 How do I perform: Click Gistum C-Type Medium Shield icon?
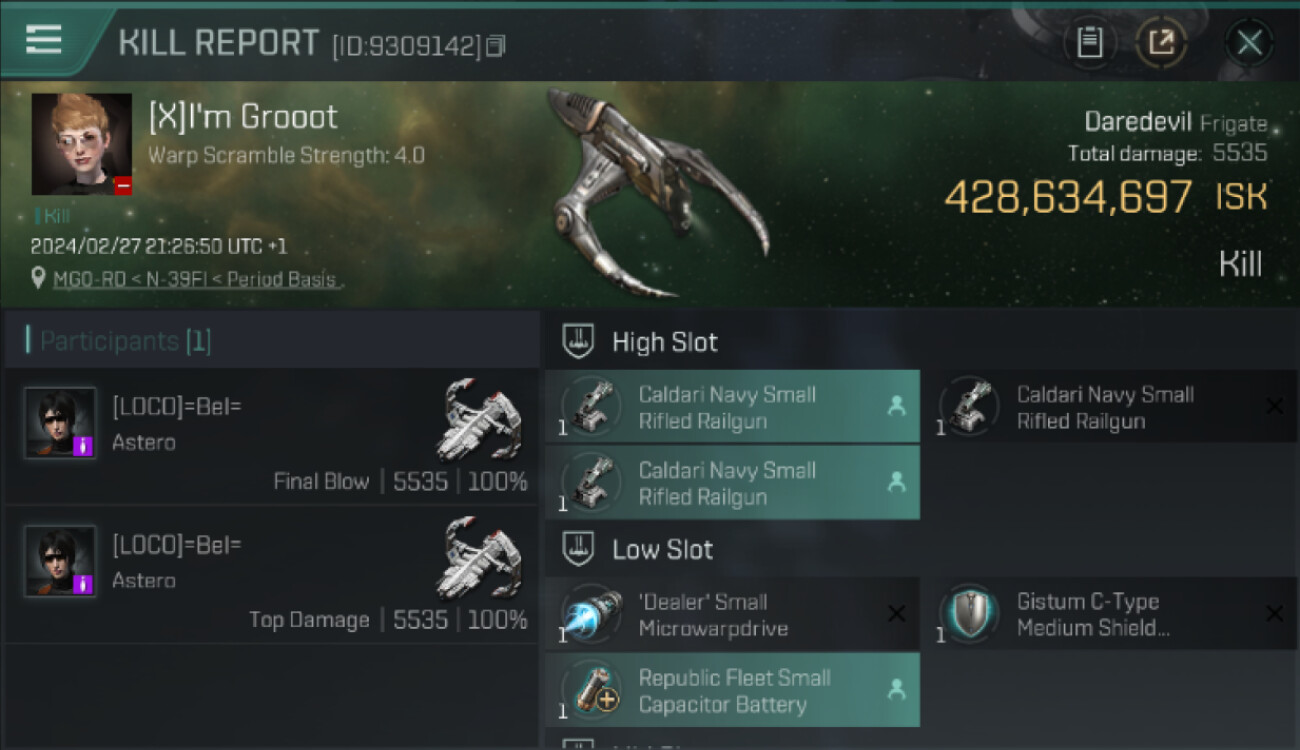968,614
